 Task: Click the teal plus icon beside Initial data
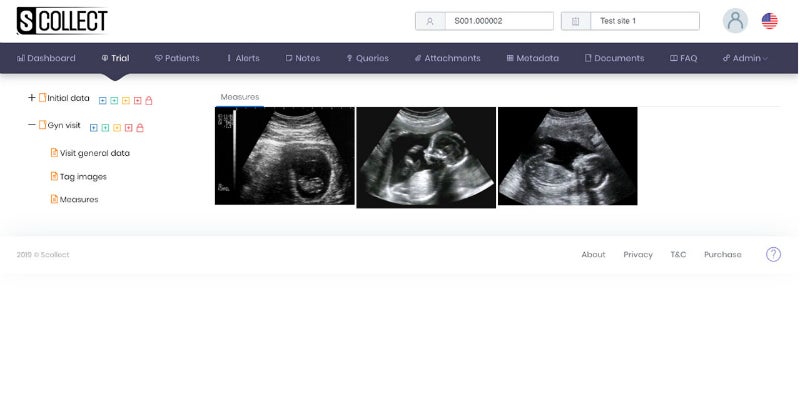(114, 101)
